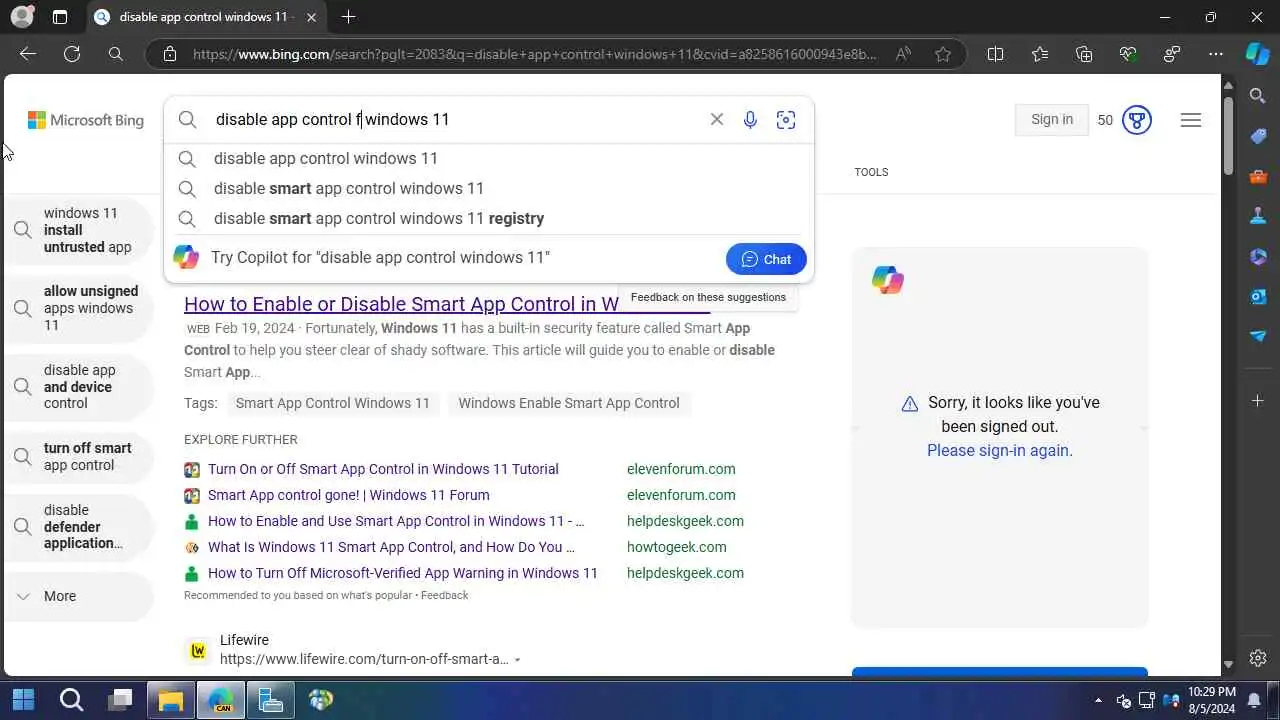
Task: Clear the Bing search box text
Action: tap(717, 119)
